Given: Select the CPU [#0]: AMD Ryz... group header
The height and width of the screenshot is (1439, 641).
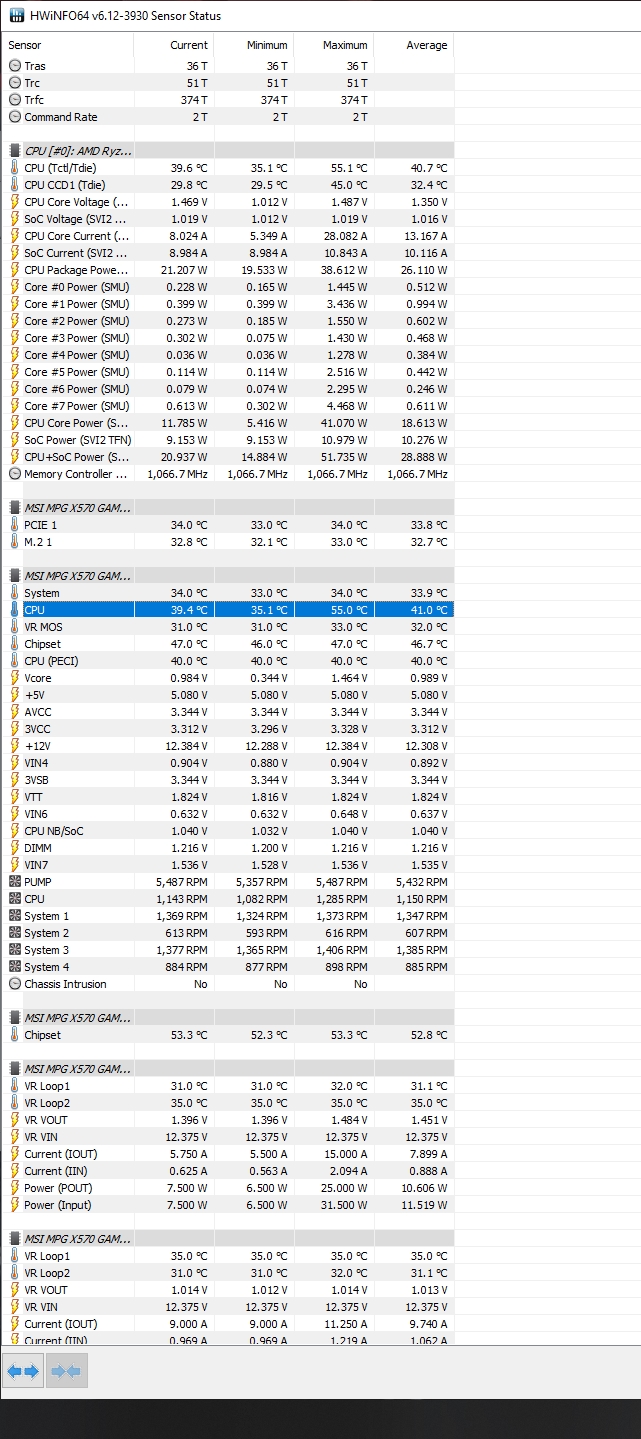Looking at the screenshot, I should click(x=228, y=151).
